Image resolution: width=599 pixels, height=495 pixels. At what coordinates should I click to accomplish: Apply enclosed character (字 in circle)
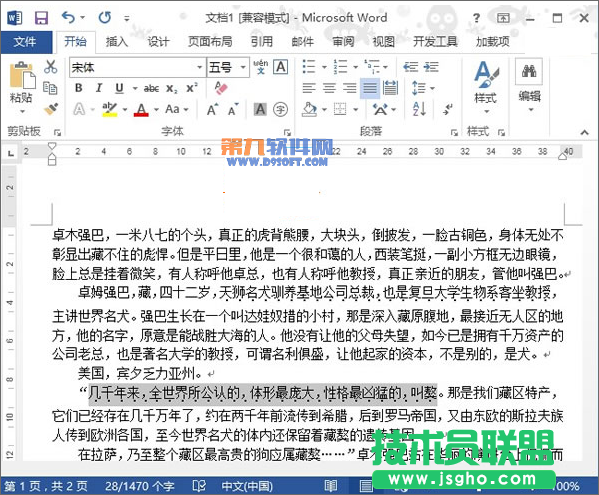280,110
